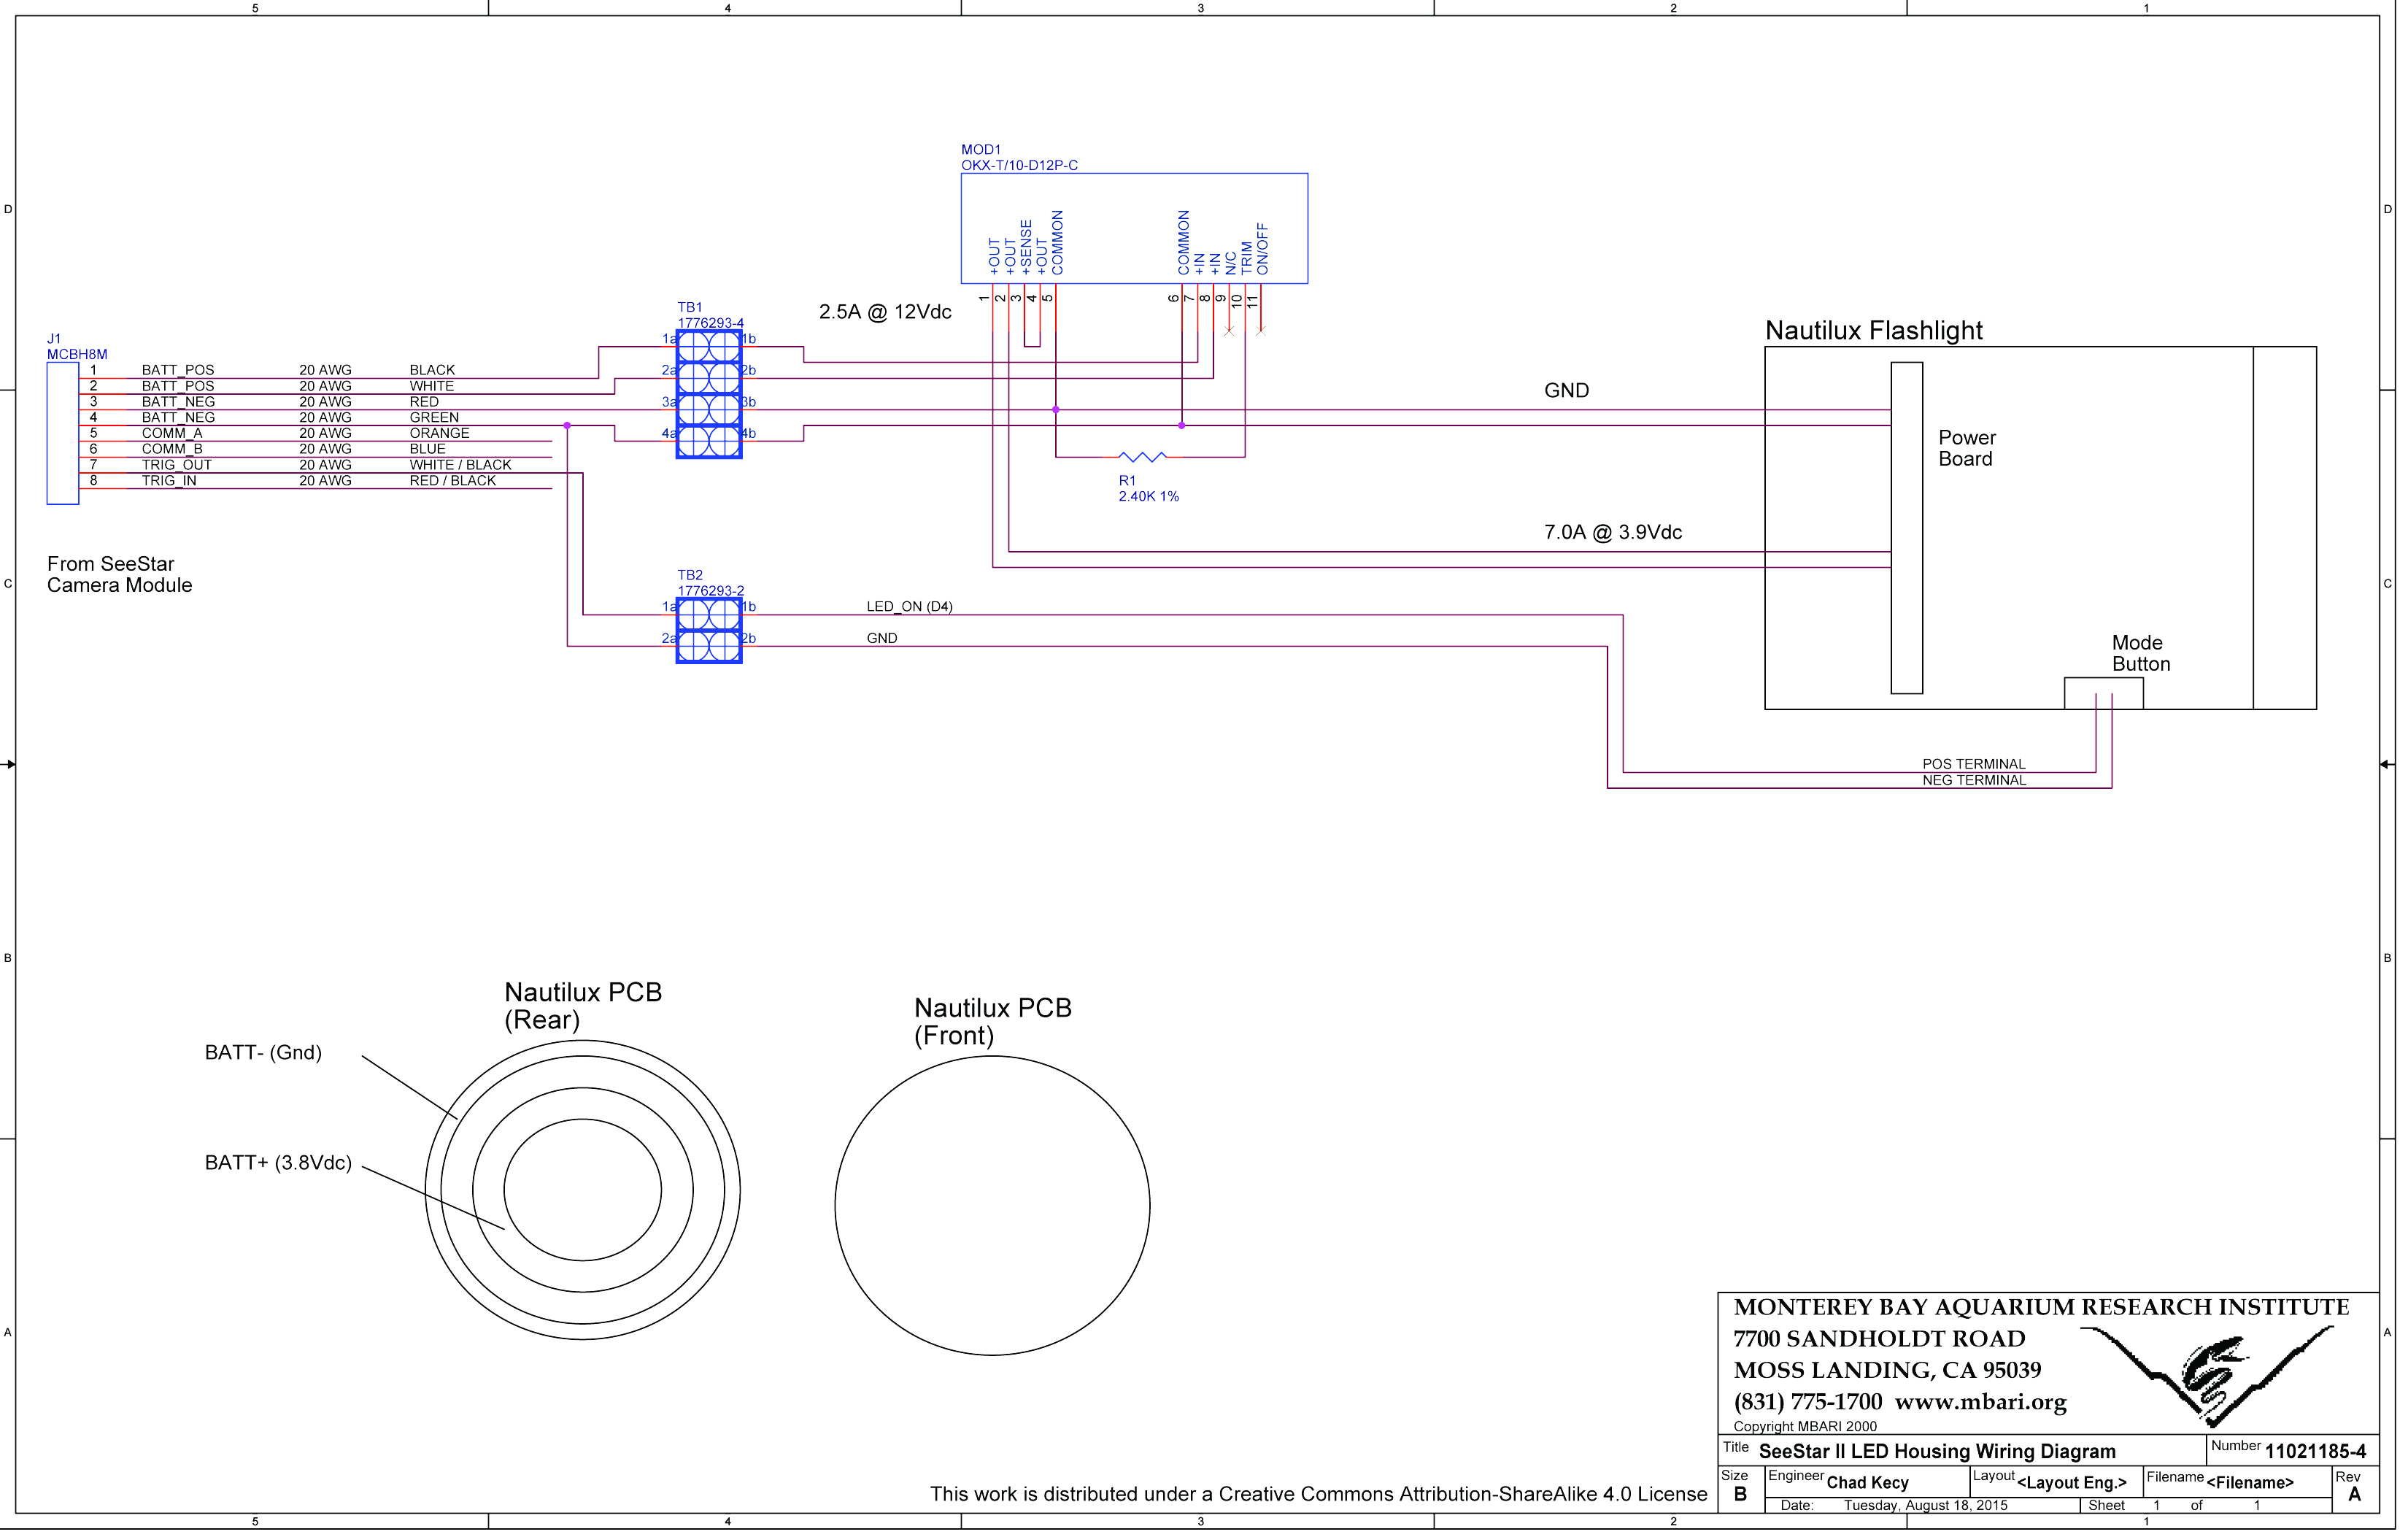Image resolution: width=2408 pixels, height=1537 pixels.
Task: Click the drawing number '11021185-4'
Action: click(x=2316, y=1452)
